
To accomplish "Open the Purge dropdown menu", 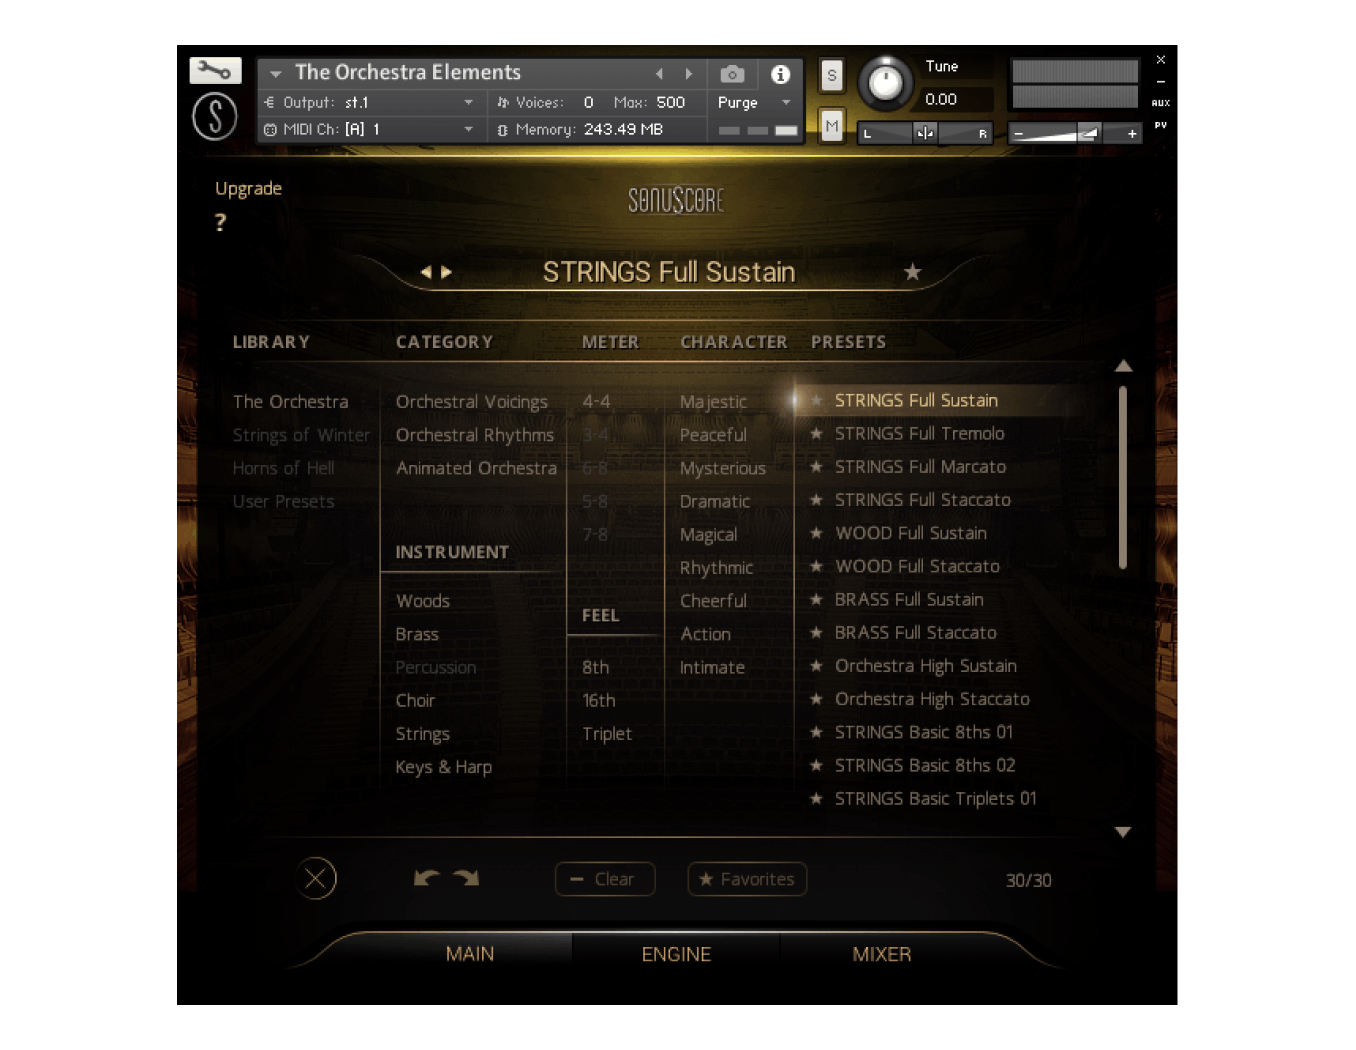I will (x=754, y=102).
